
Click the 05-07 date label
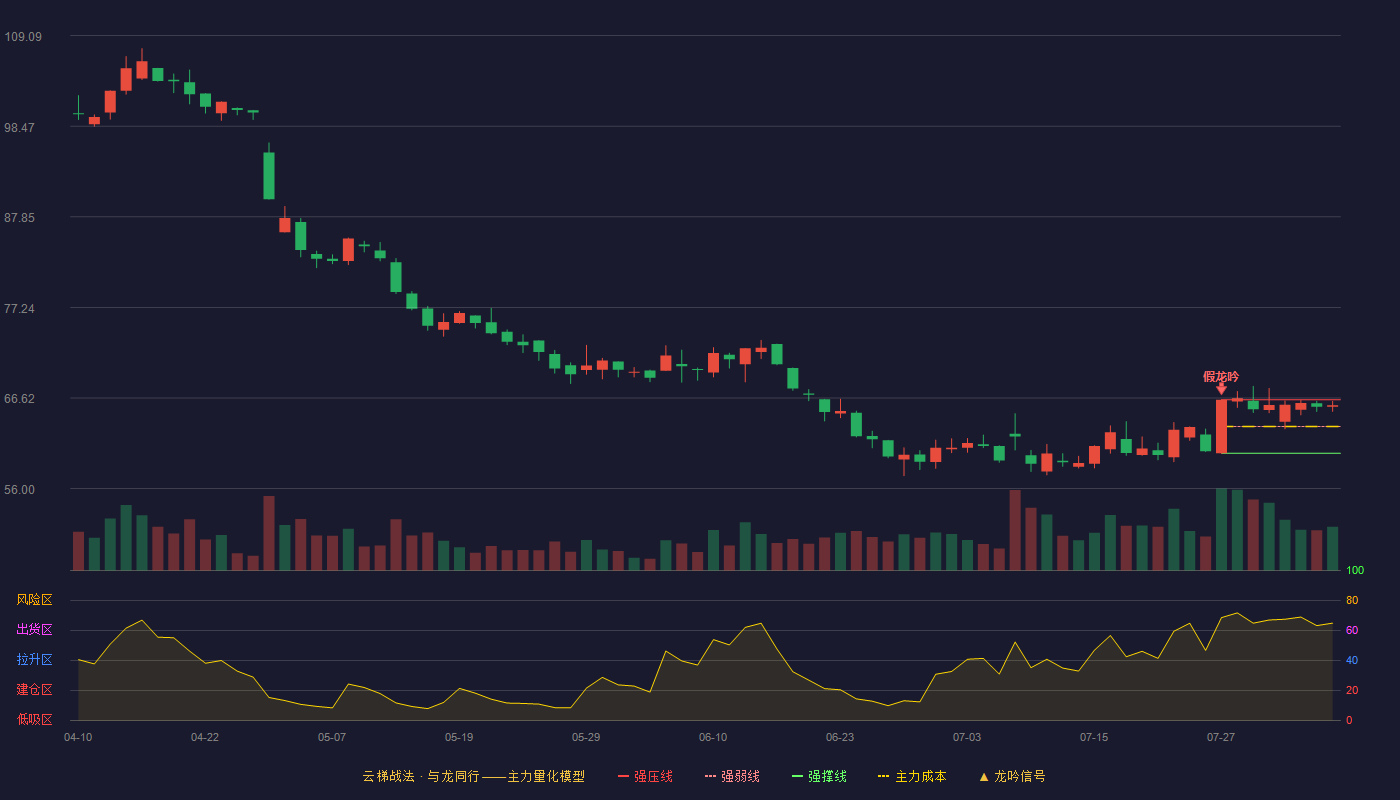click(x=332, y=737)
